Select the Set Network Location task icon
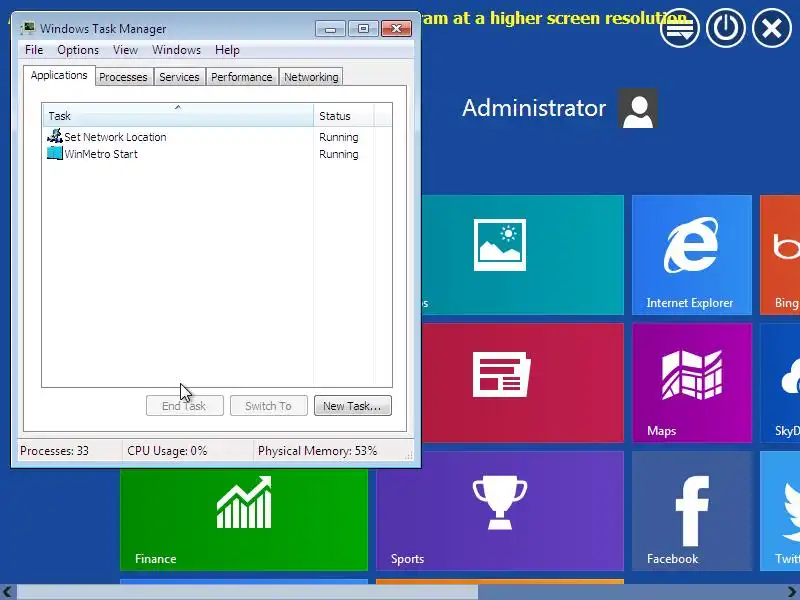 pos(55,136)
